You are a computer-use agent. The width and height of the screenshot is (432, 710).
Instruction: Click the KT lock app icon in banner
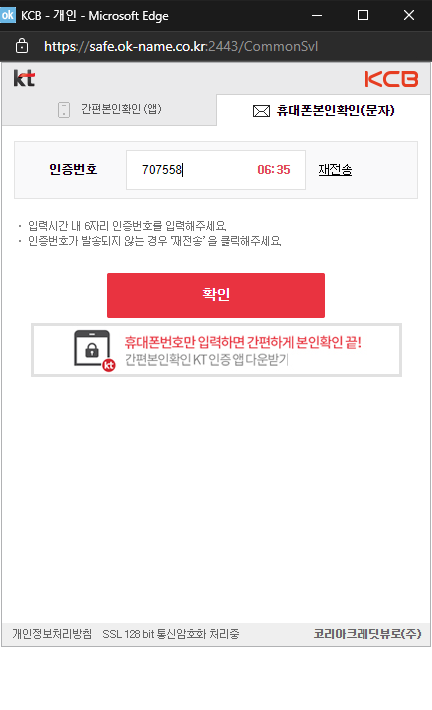(94, 350)
